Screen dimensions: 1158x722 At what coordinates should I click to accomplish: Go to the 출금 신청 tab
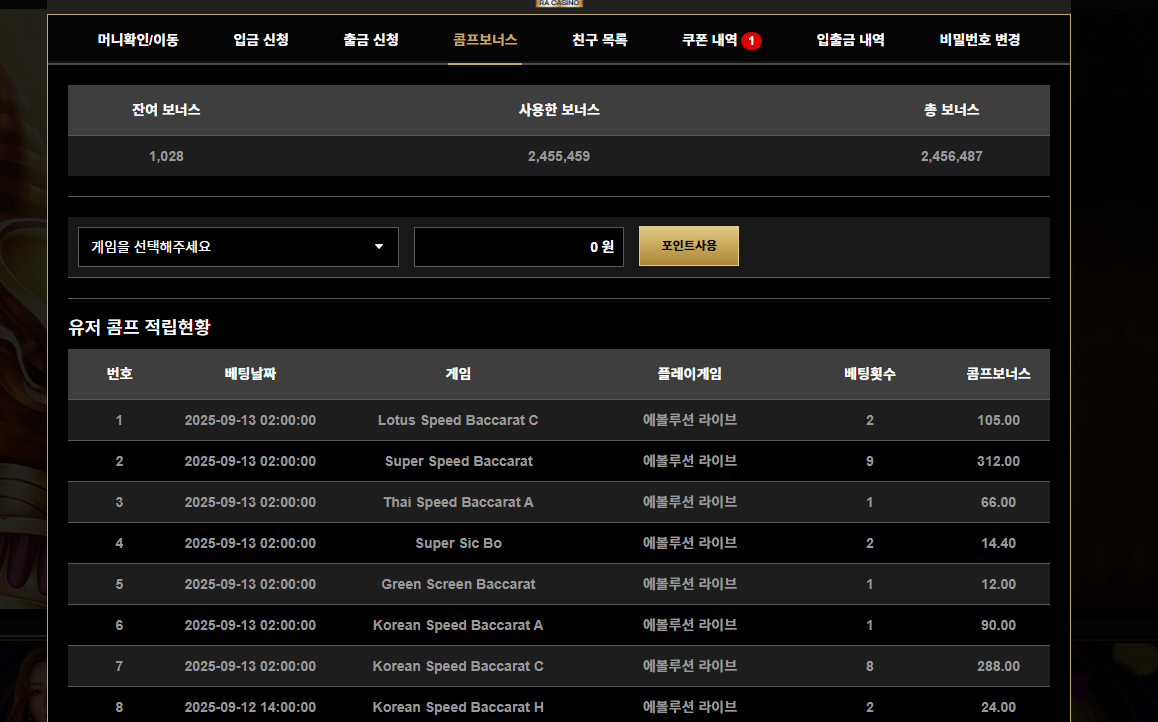point(371,40)
